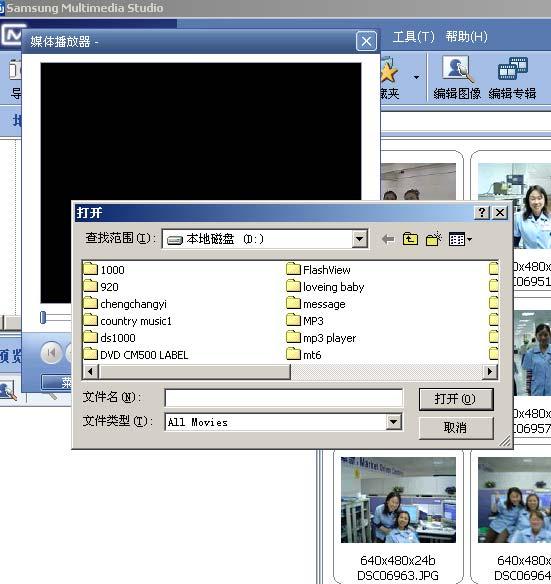The image size is (551, 584).
Task: Close the media player (媒体播放器) window
Action: pos(366,41)
